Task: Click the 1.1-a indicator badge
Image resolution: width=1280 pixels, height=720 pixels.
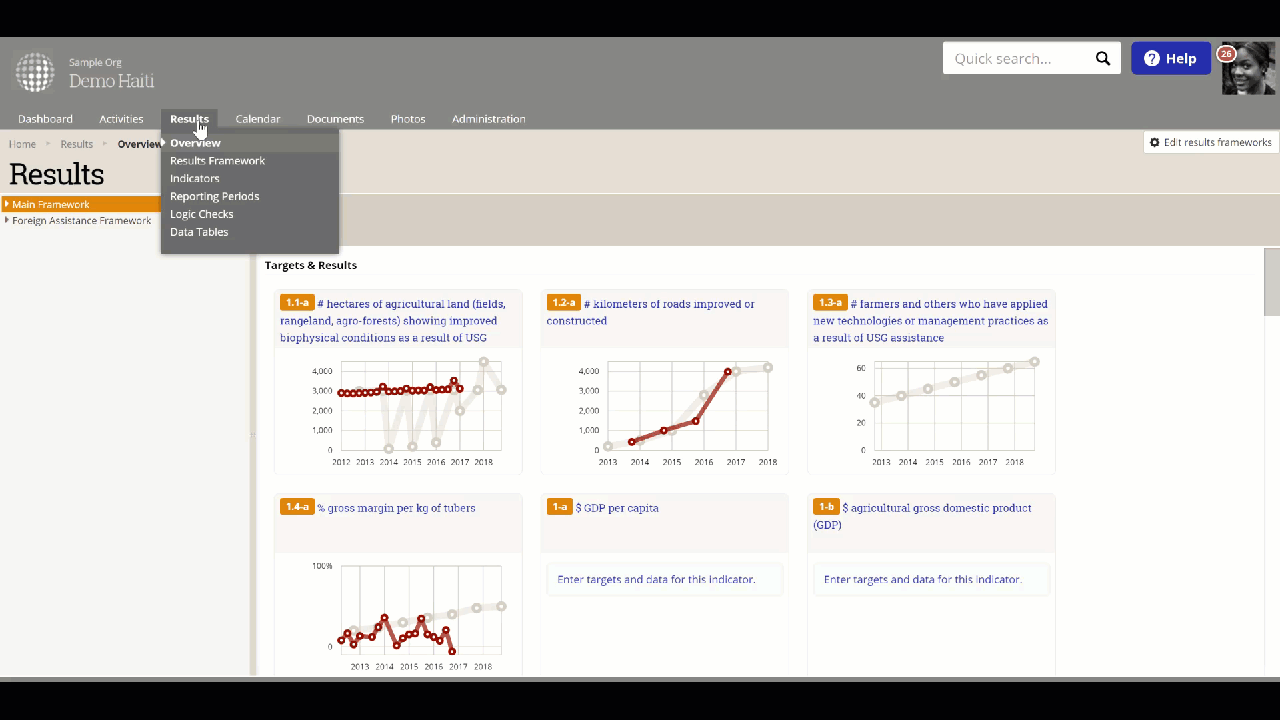Action: [297, 302]
